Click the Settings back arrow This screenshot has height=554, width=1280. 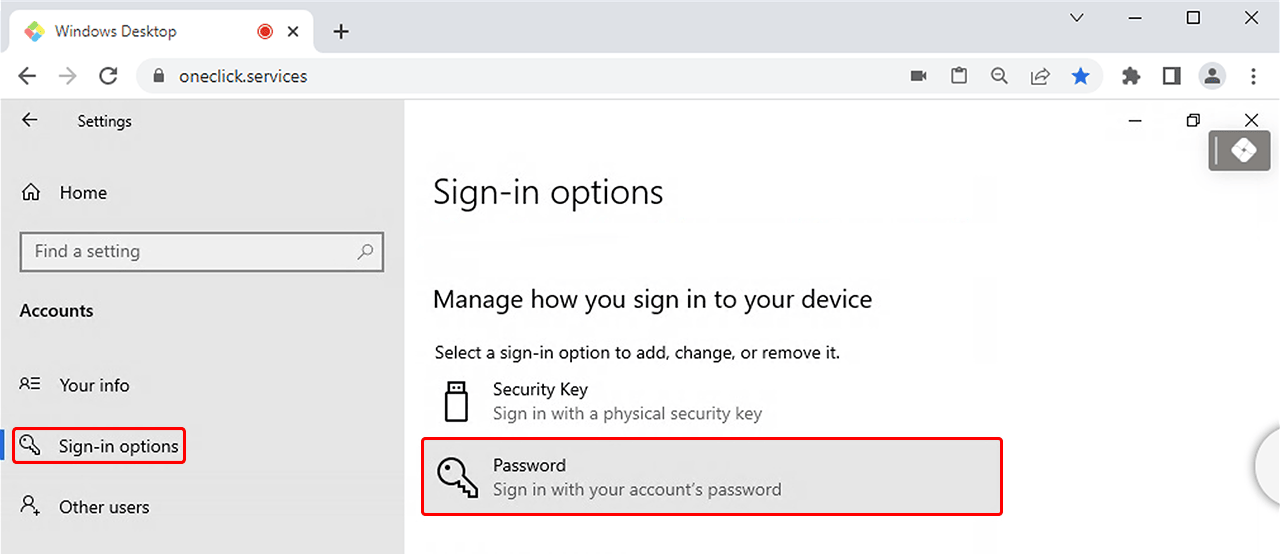click(x=30, y=120)
